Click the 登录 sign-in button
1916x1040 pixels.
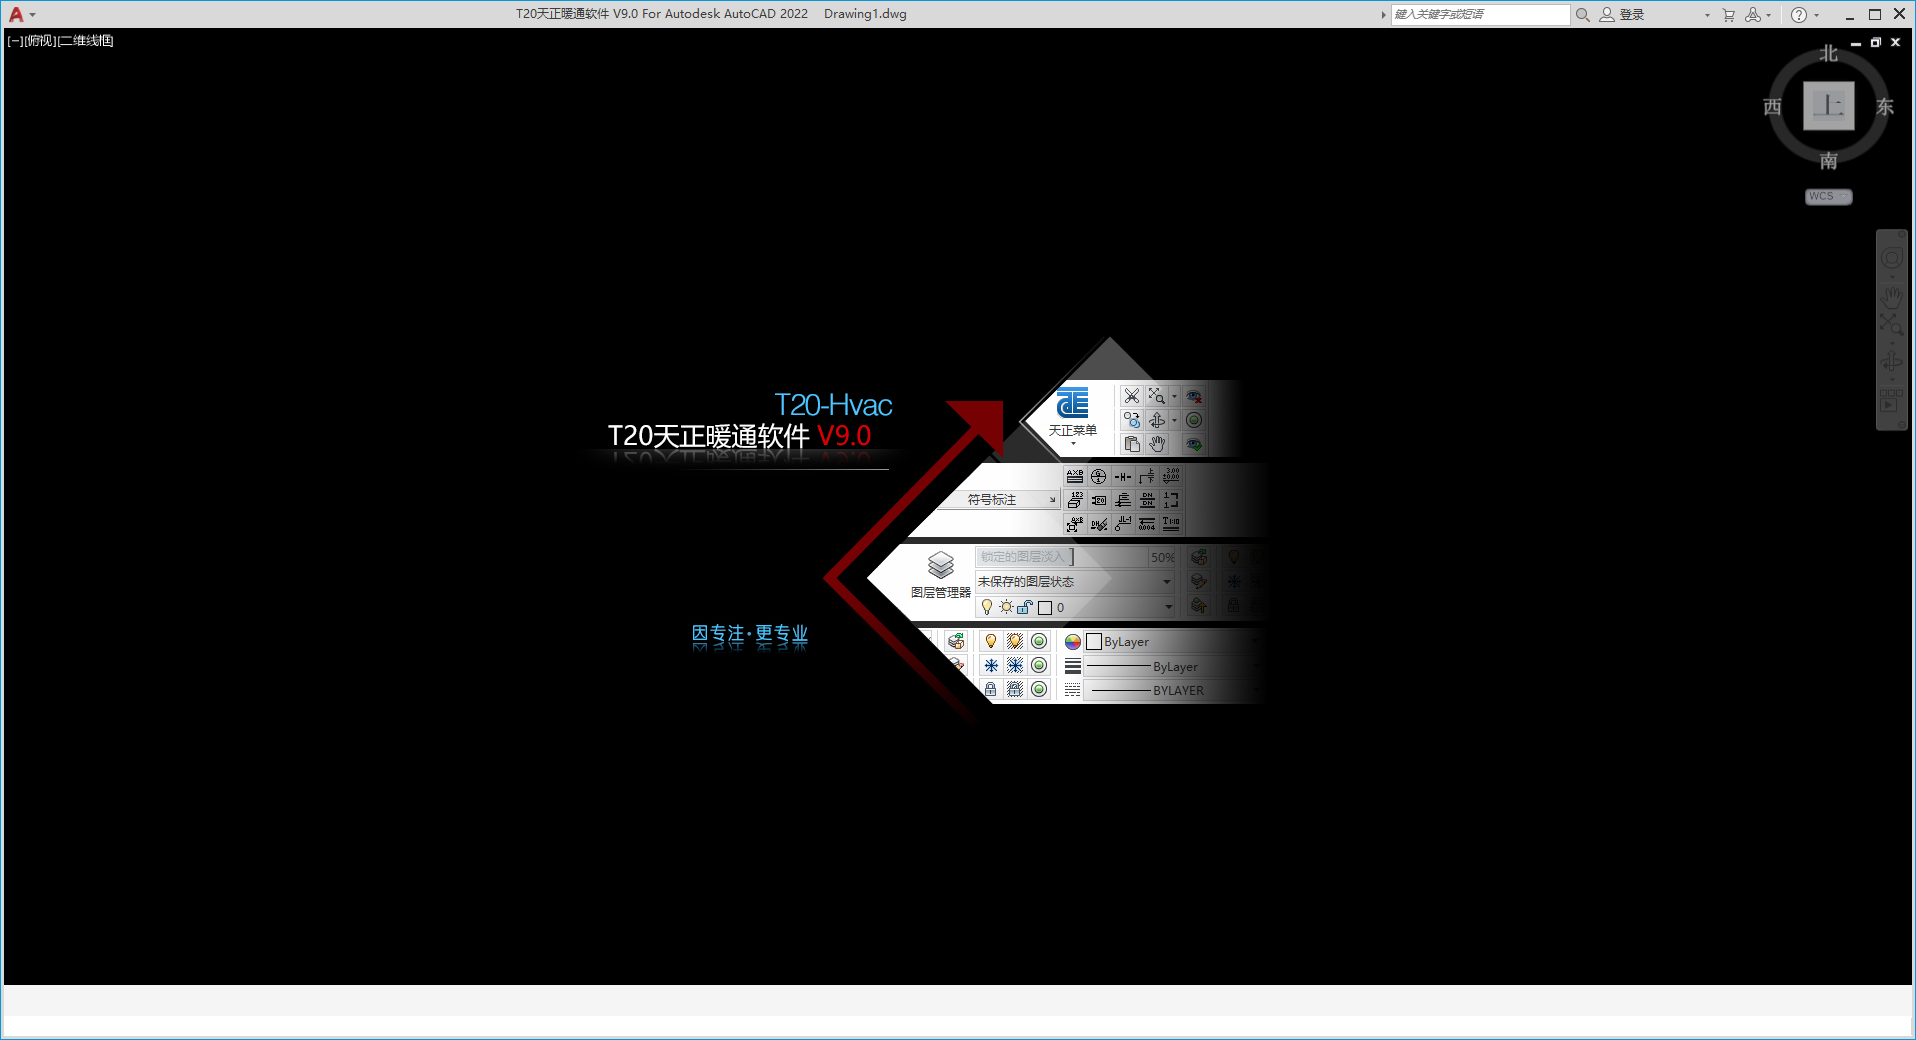(1631, 15)
